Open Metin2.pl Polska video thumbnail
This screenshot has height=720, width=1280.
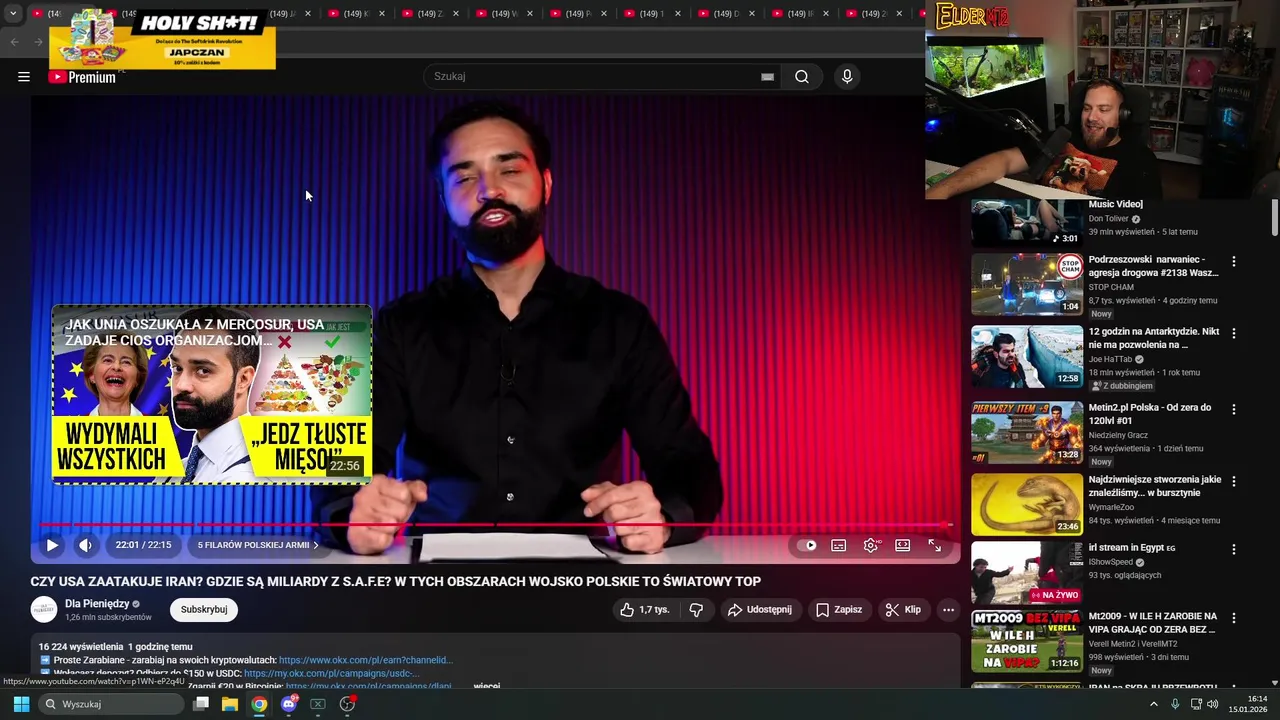pos(1027,432)
